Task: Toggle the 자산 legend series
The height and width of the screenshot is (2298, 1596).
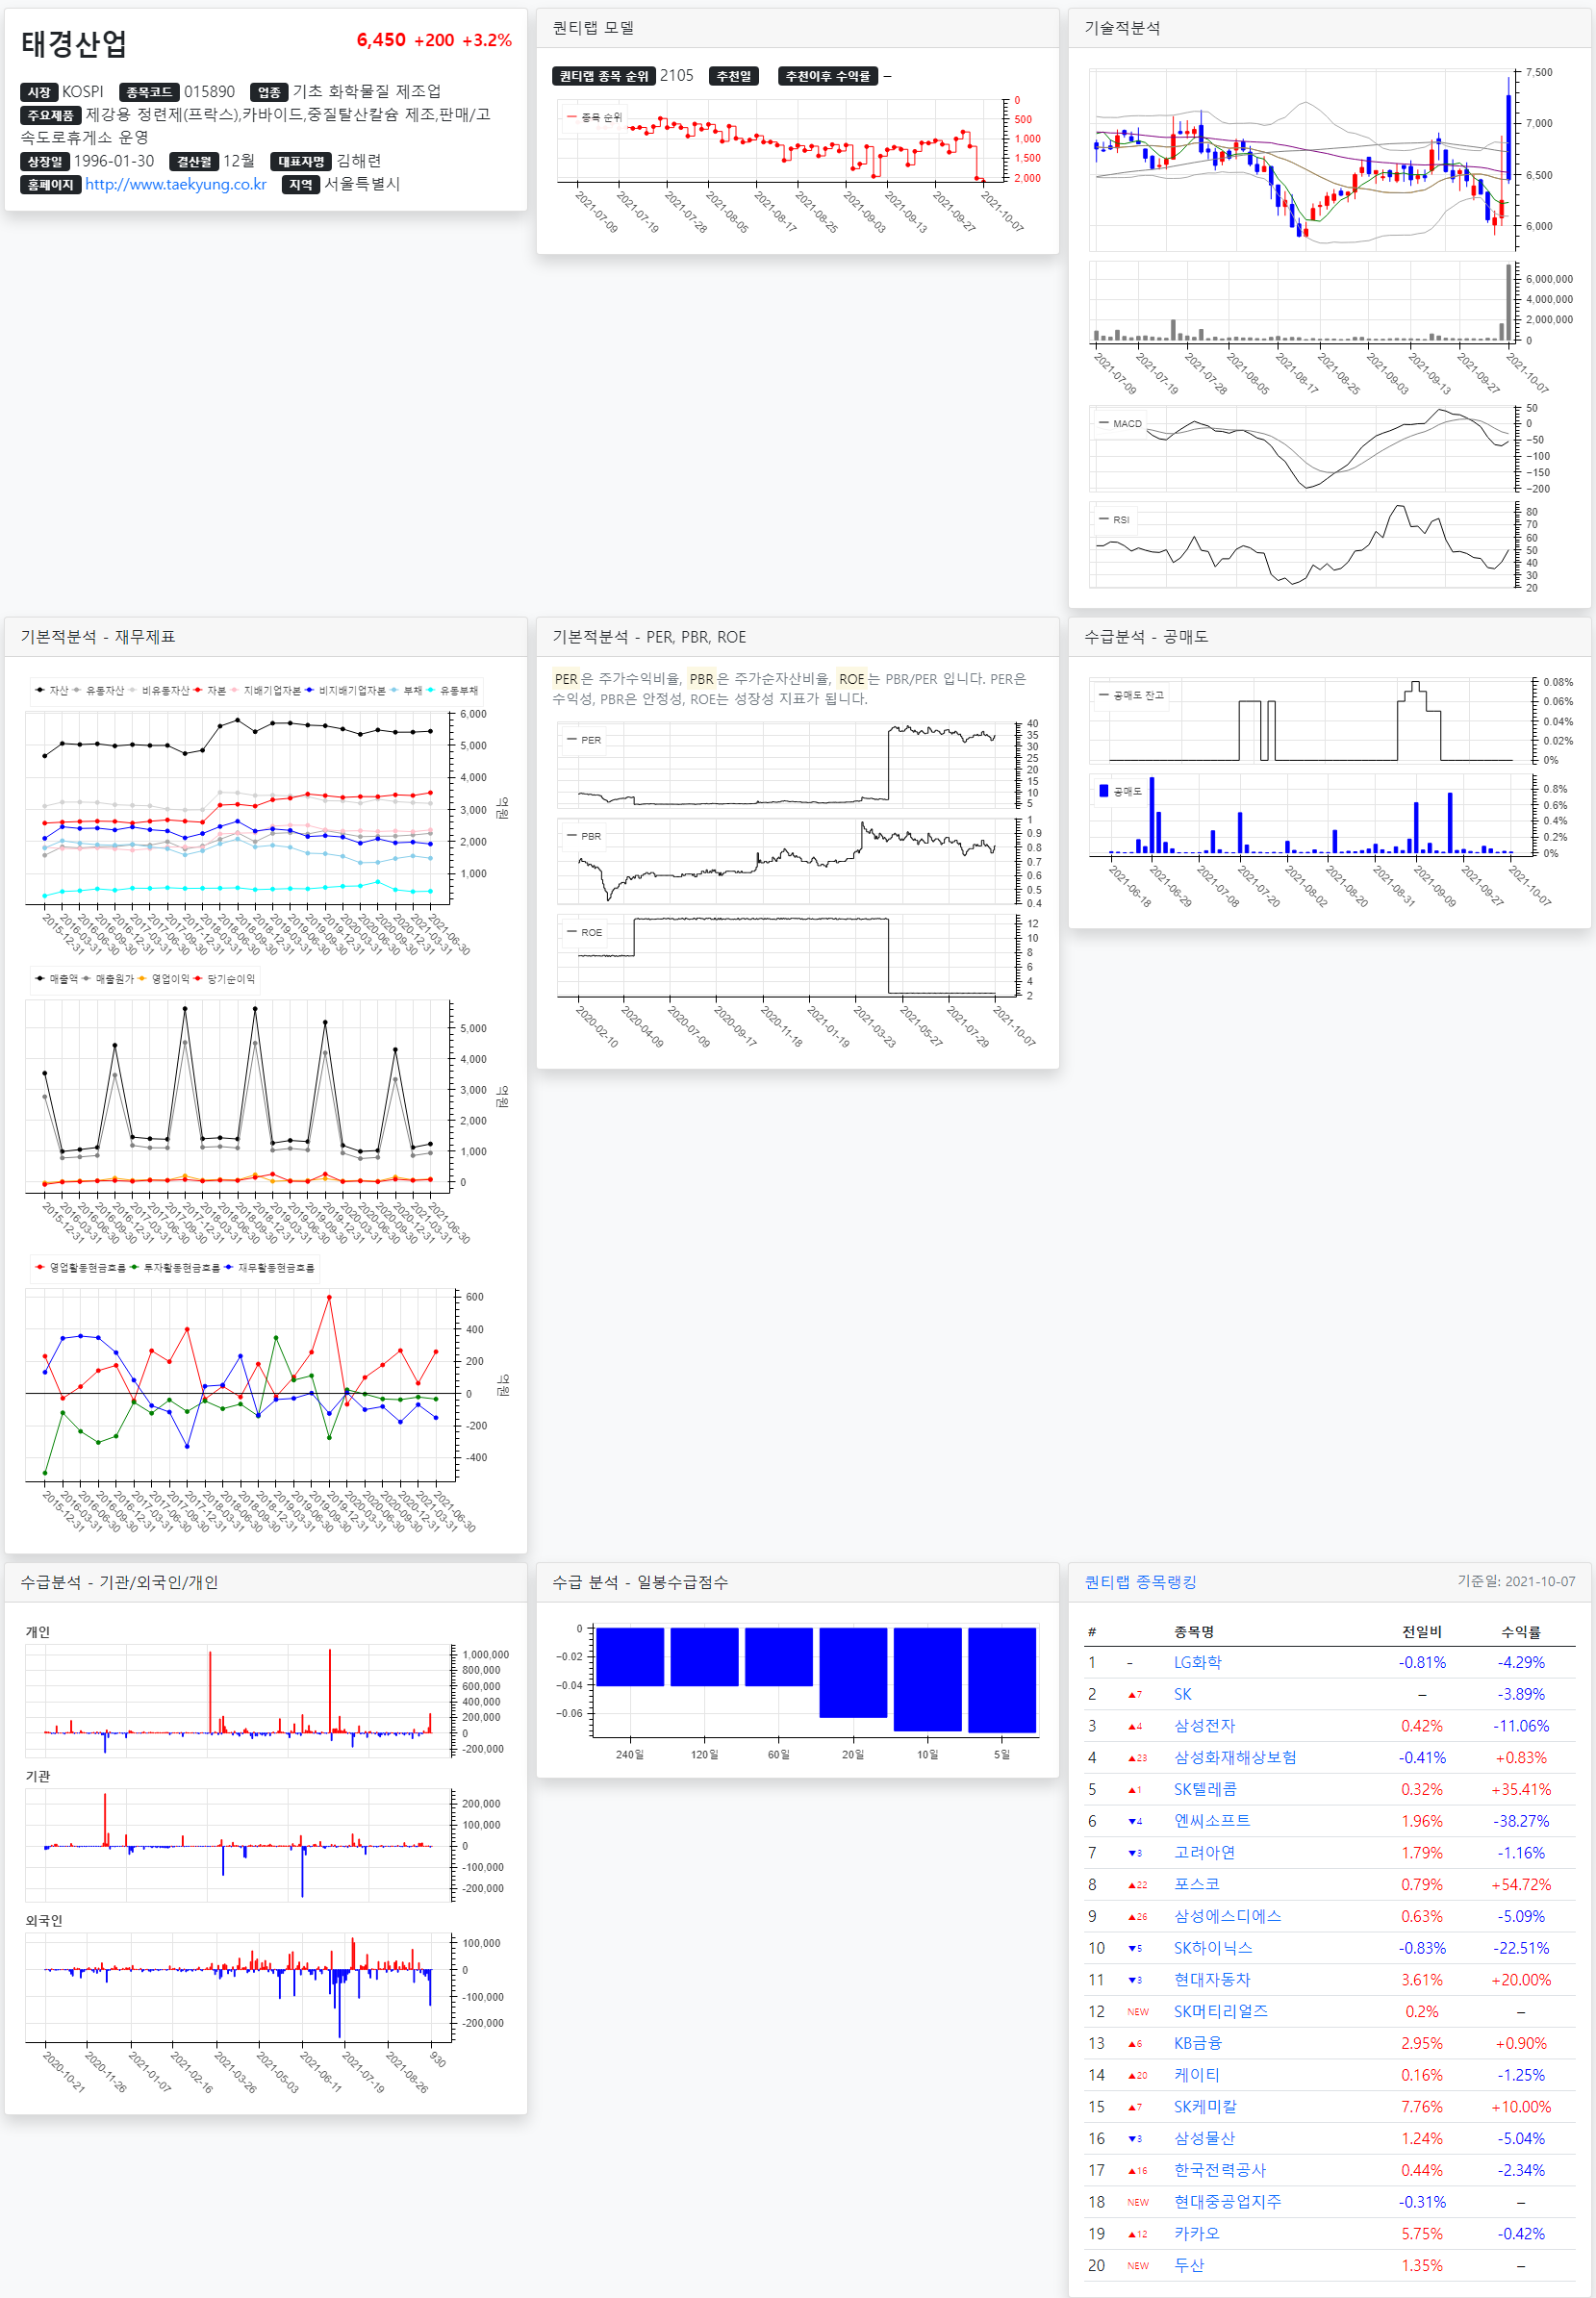Action: [x=52, y=690]
